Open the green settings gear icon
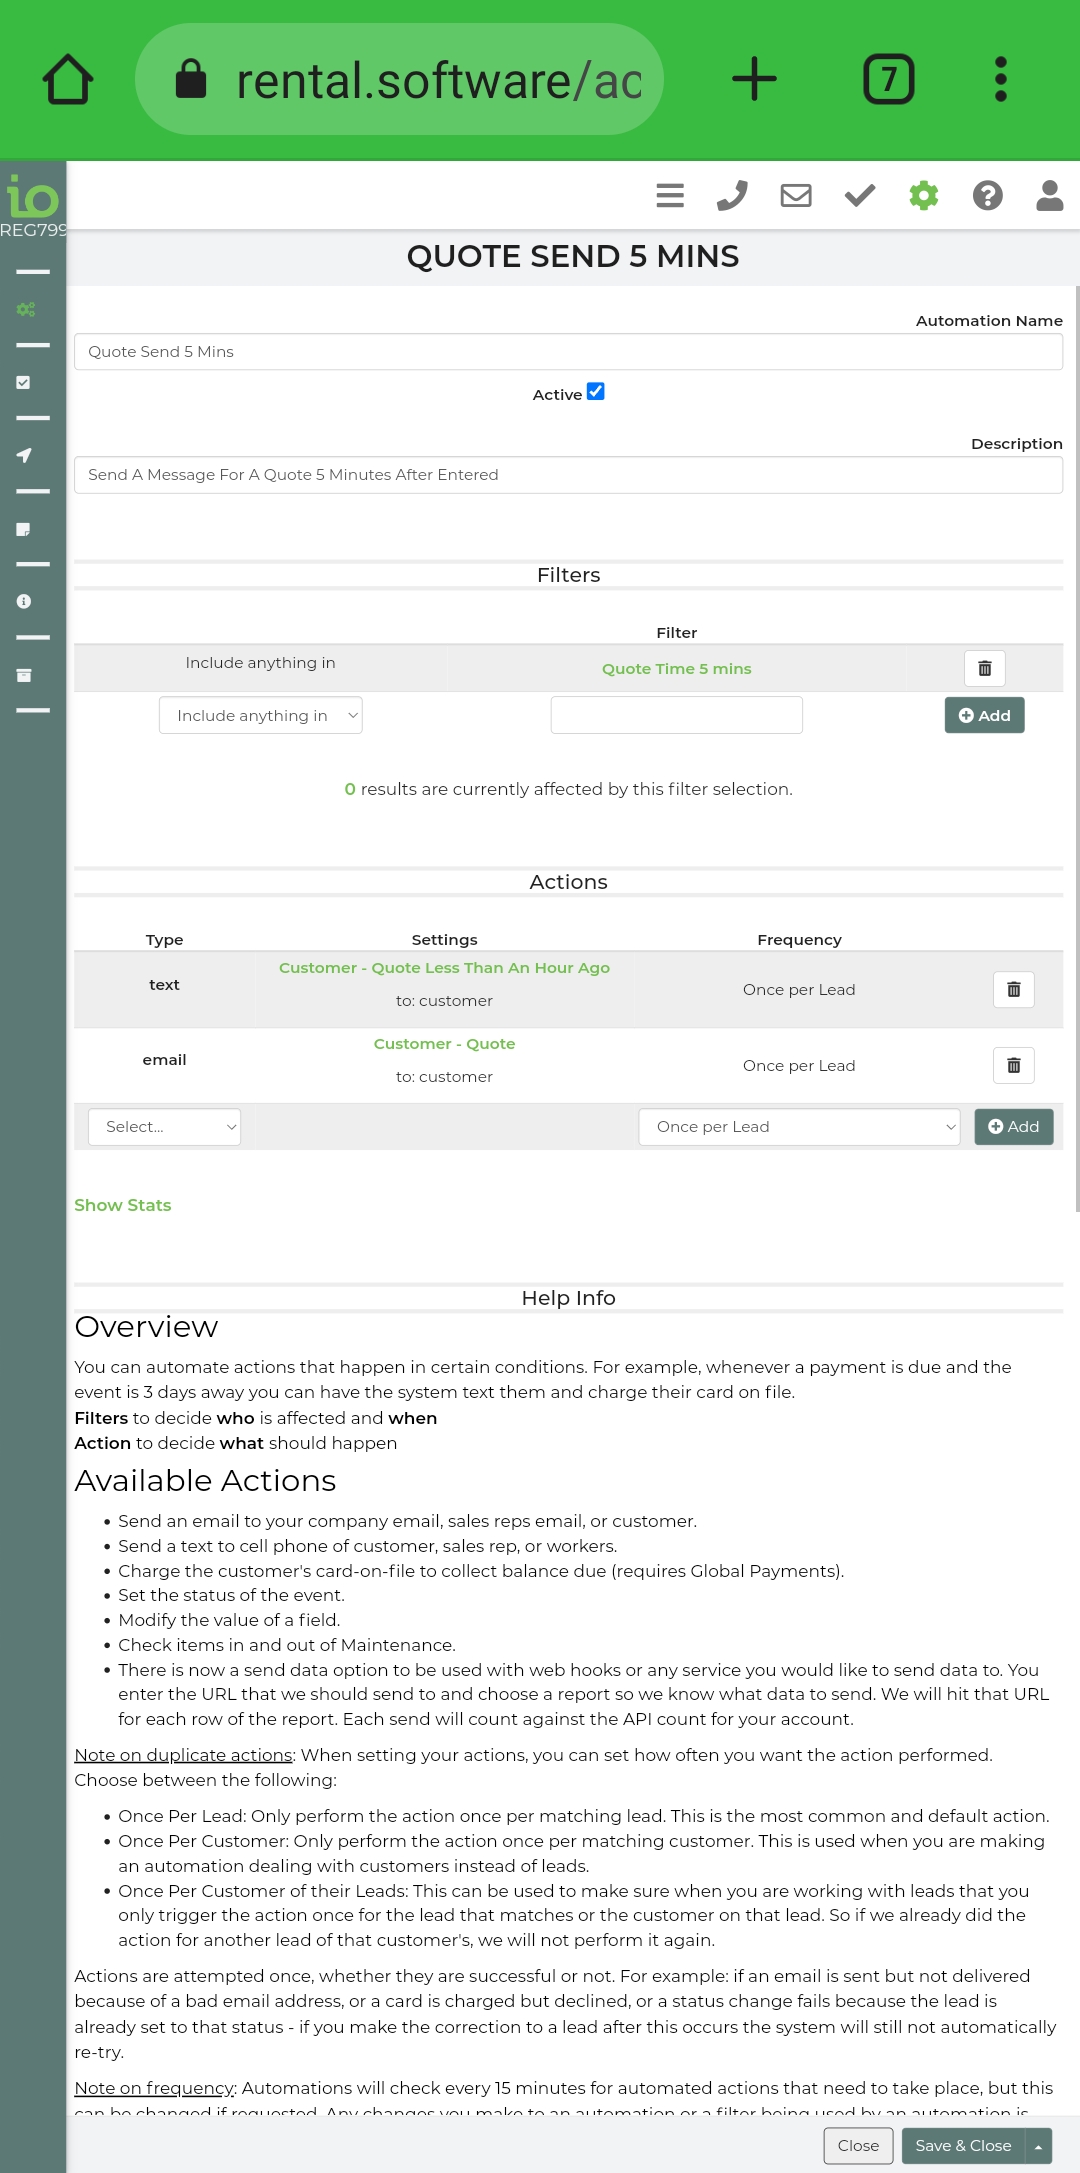This screenshot has width=1080, height=2173. coord(924,195)
